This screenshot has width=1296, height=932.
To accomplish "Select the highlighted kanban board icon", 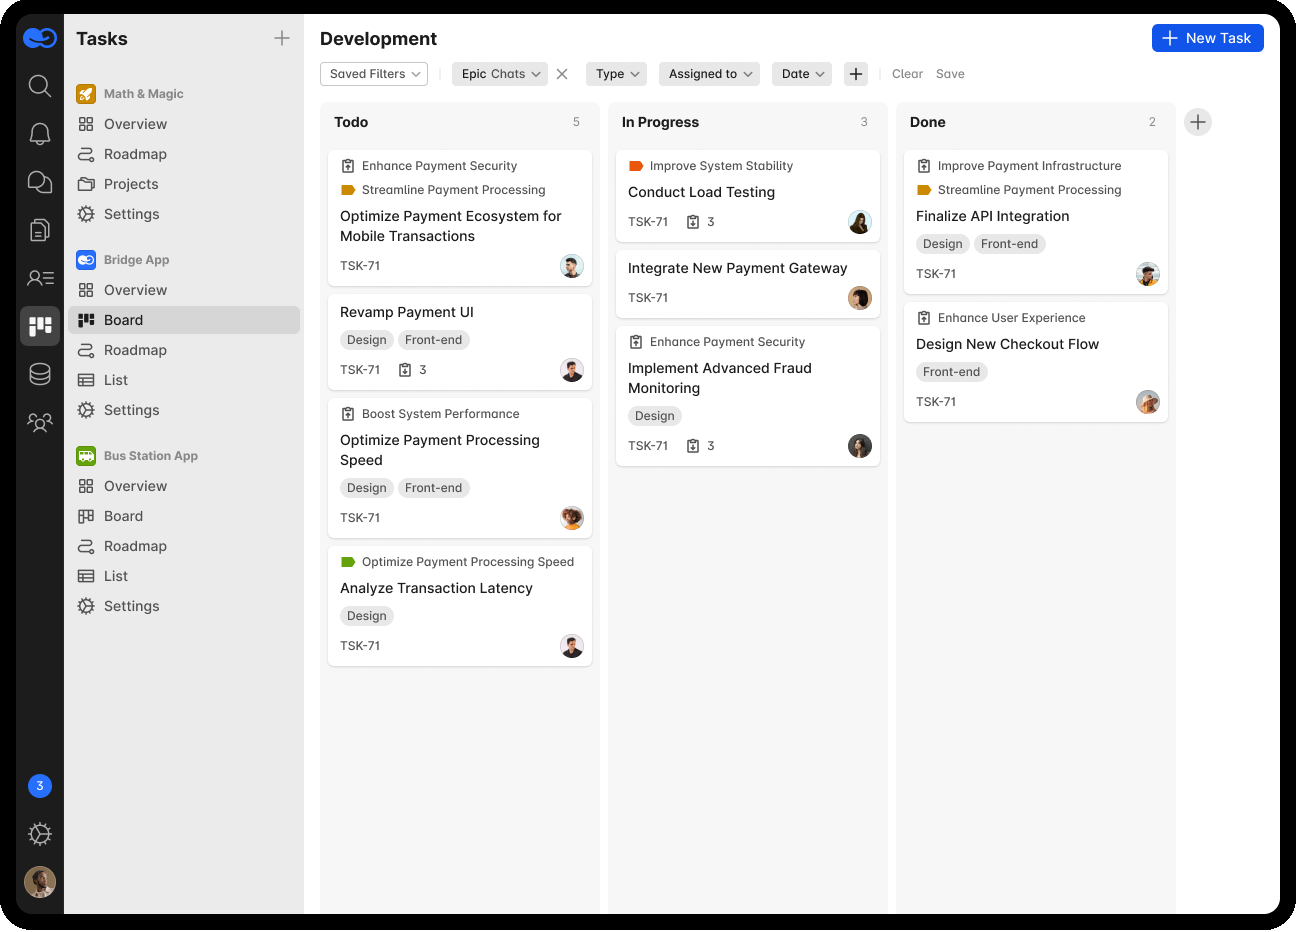I will pos(40,325).
